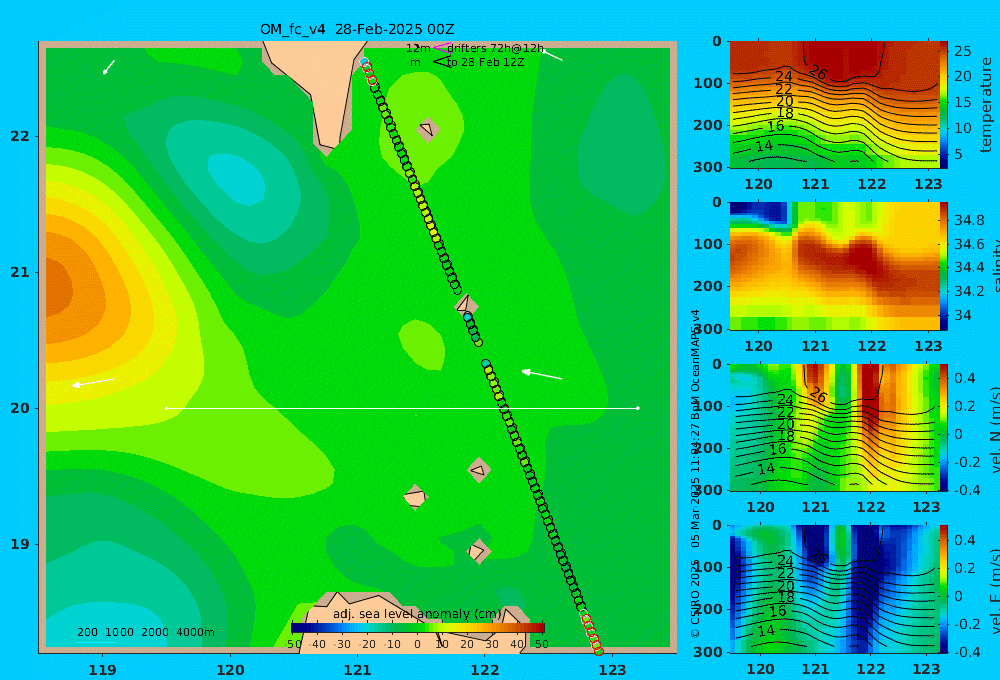Click the '26' contour label in the temperature panel
The height and width of the screenshot is (680, 1000).
tap(818, 73)
